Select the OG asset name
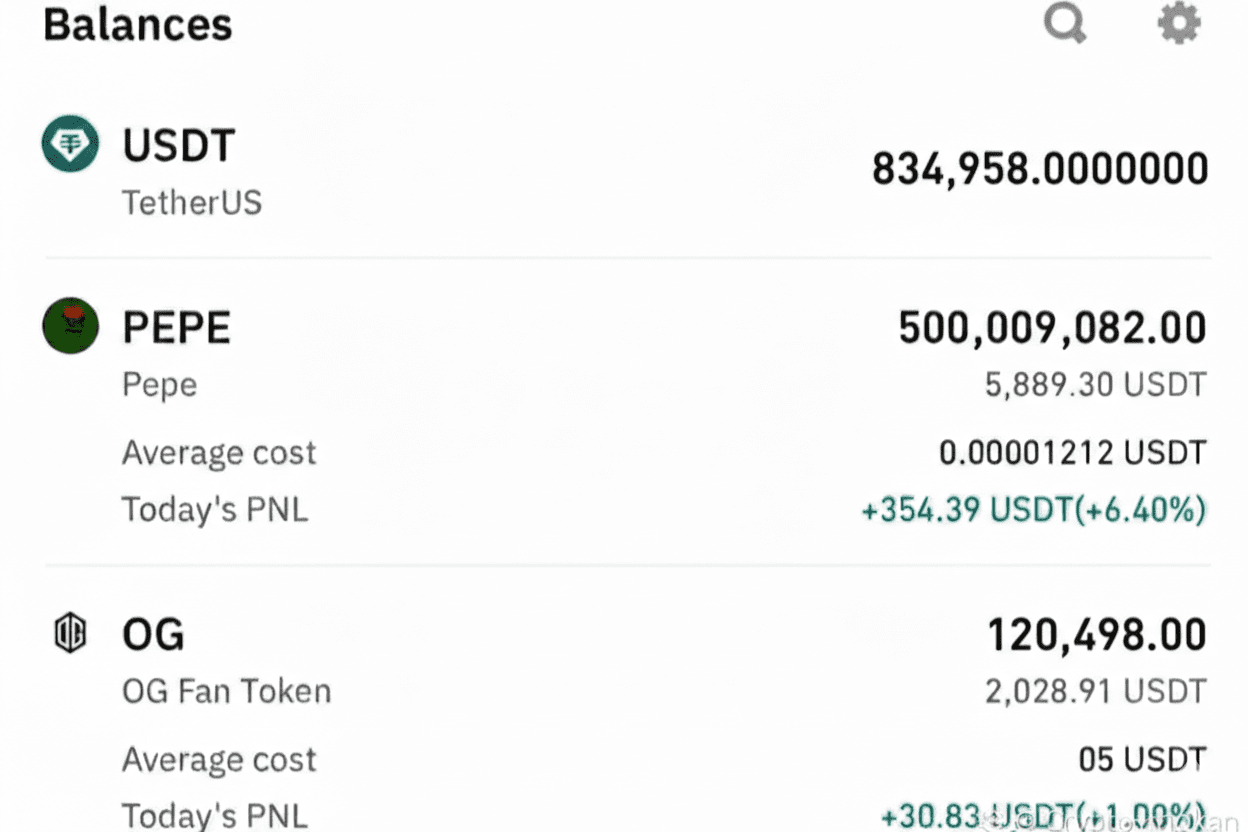Image resolution: width=1248 pixels, height=832 pixels. (153, 635)
